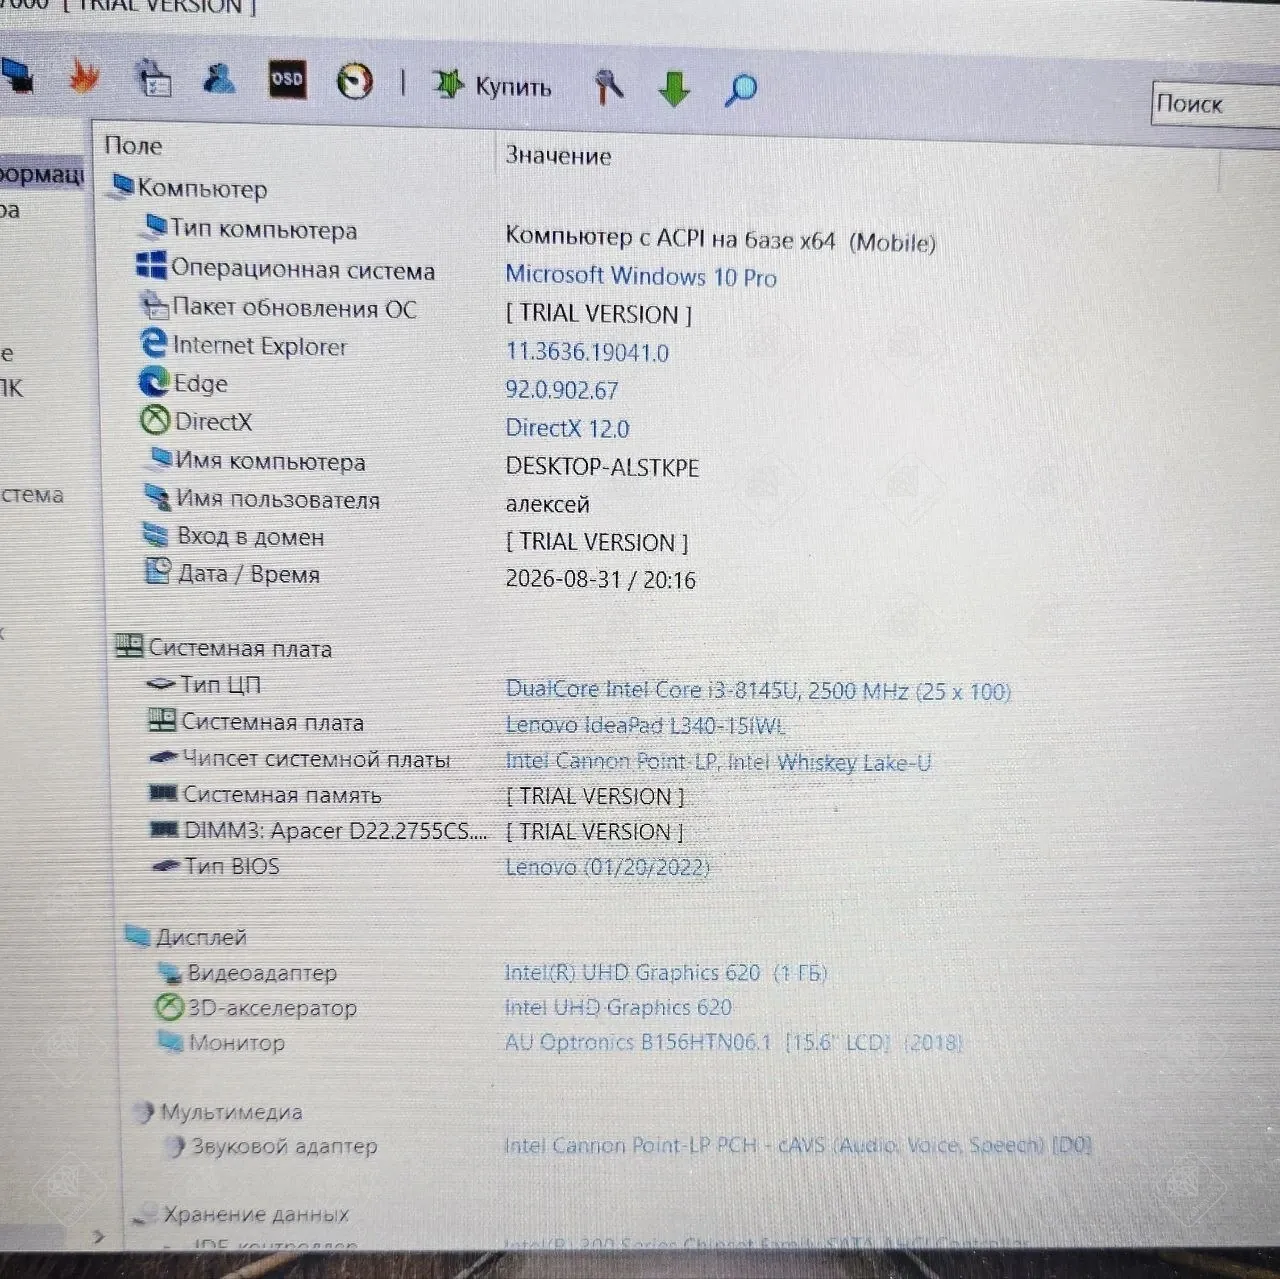Click the Купить buy button
The image size is (1280, 1279).
492,86
